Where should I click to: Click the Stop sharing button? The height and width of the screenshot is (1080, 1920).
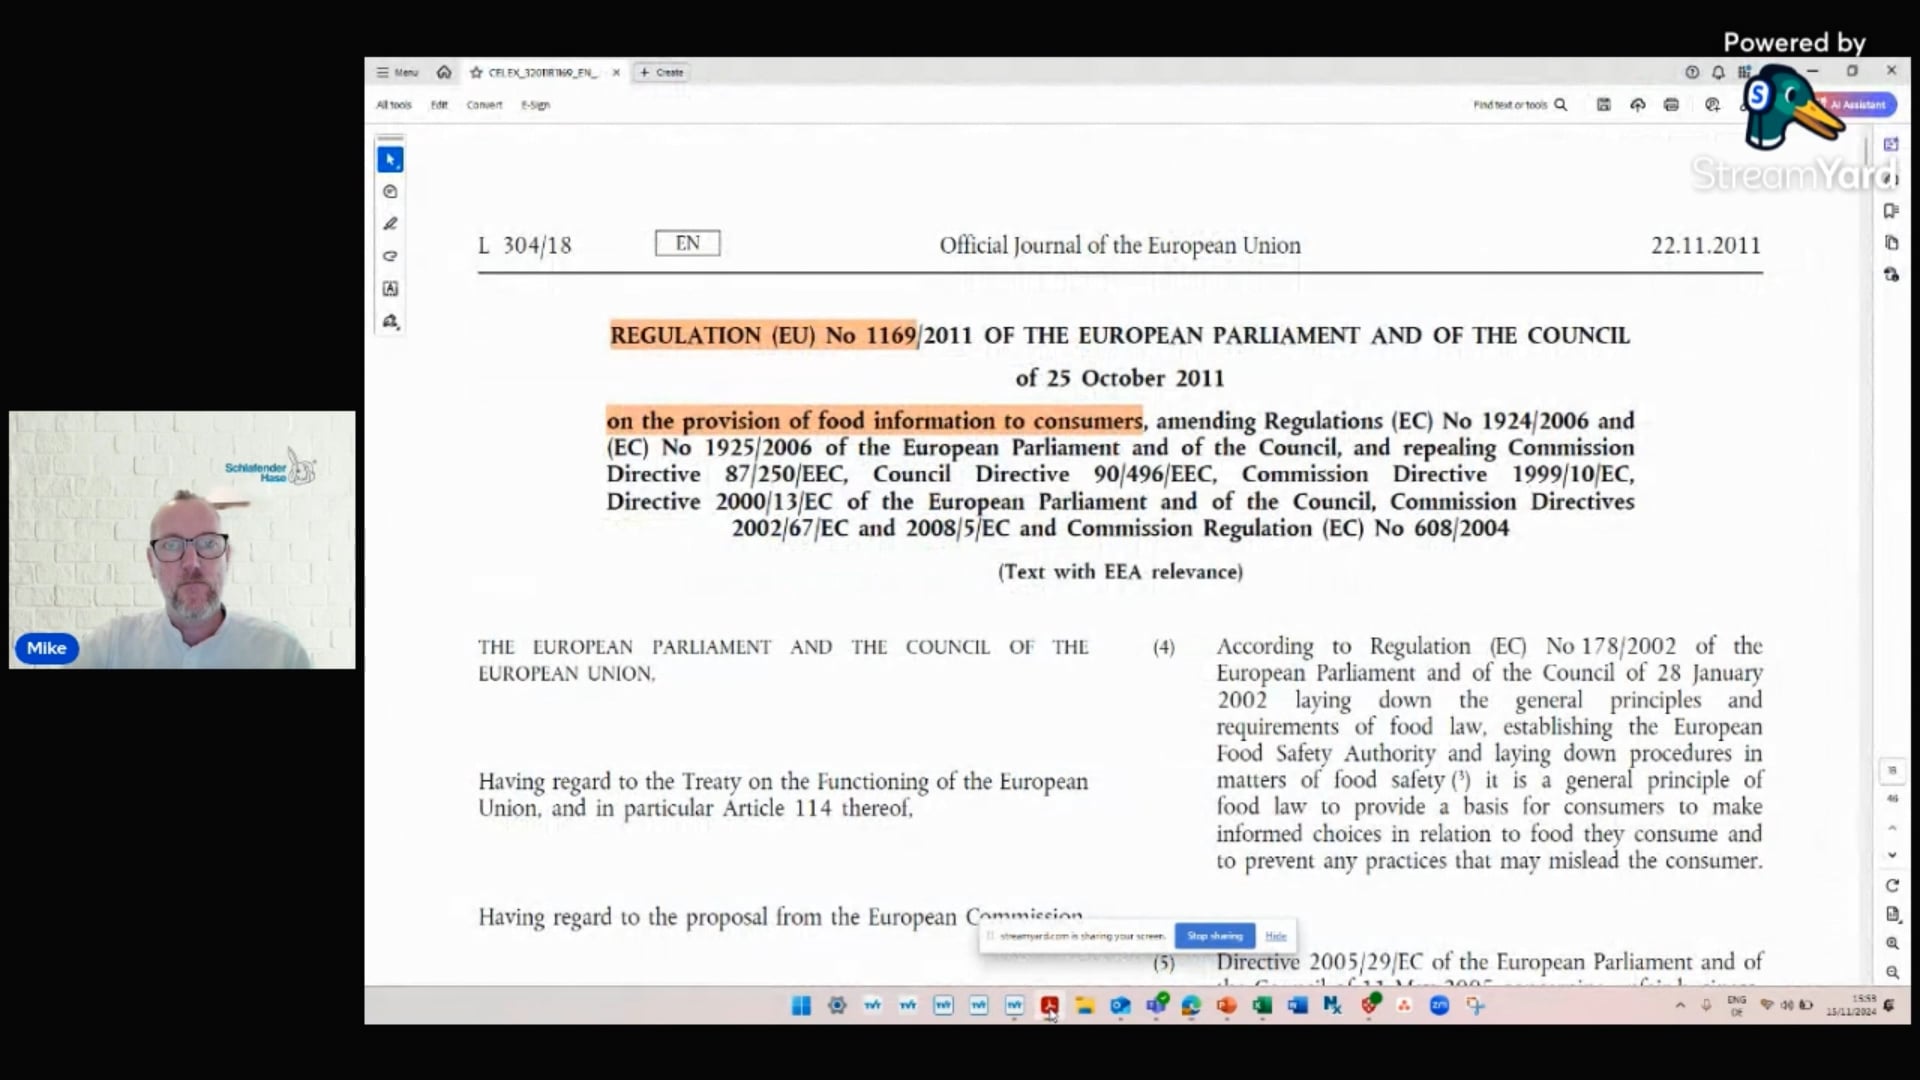(1214, 936)
